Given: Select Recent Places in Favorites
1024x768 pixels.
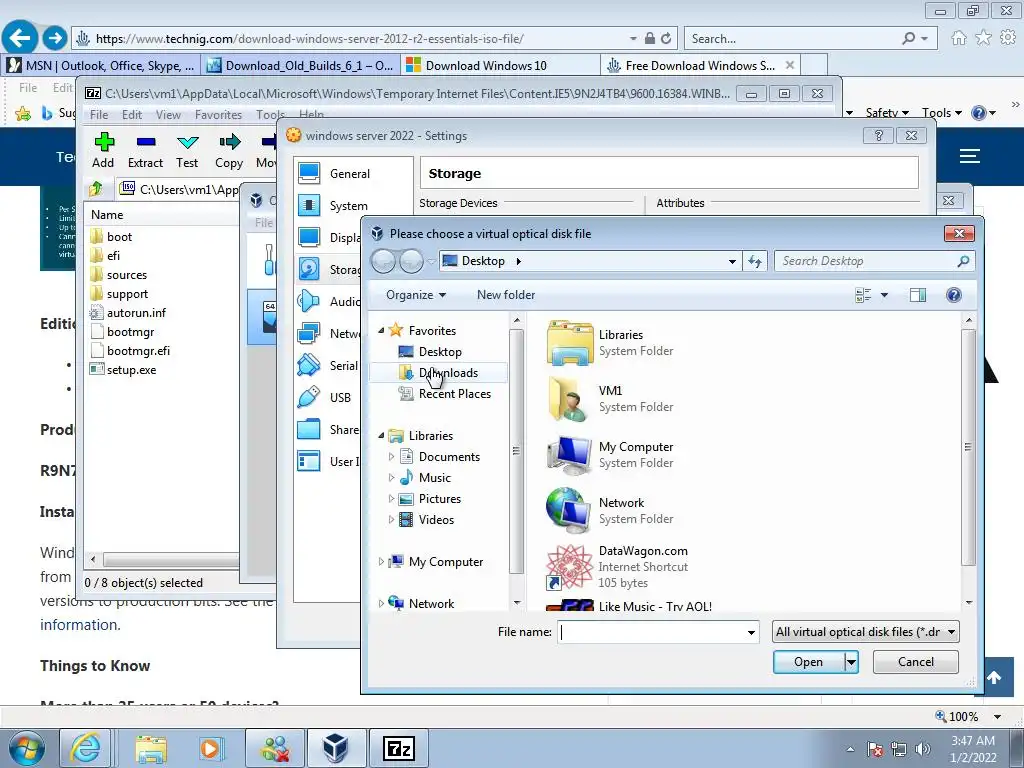Looking at the screenshot, I should (445, 394).
